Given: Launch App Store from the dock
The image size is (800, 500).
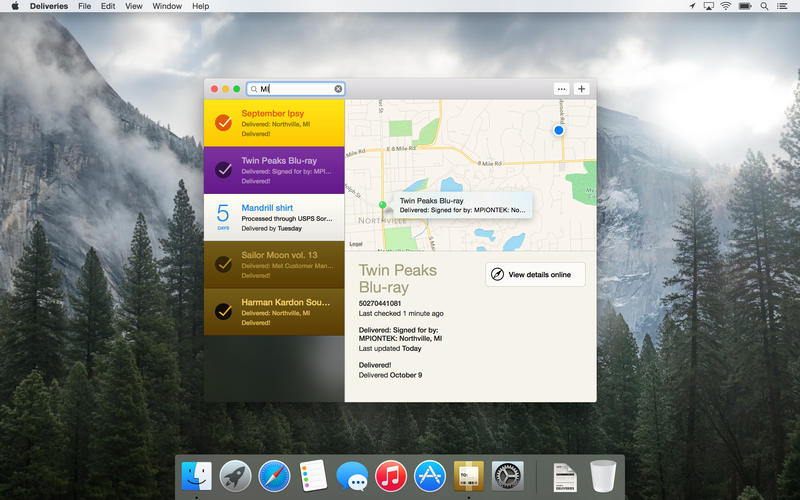Looking at the screenshot, I should coord(430,475).
